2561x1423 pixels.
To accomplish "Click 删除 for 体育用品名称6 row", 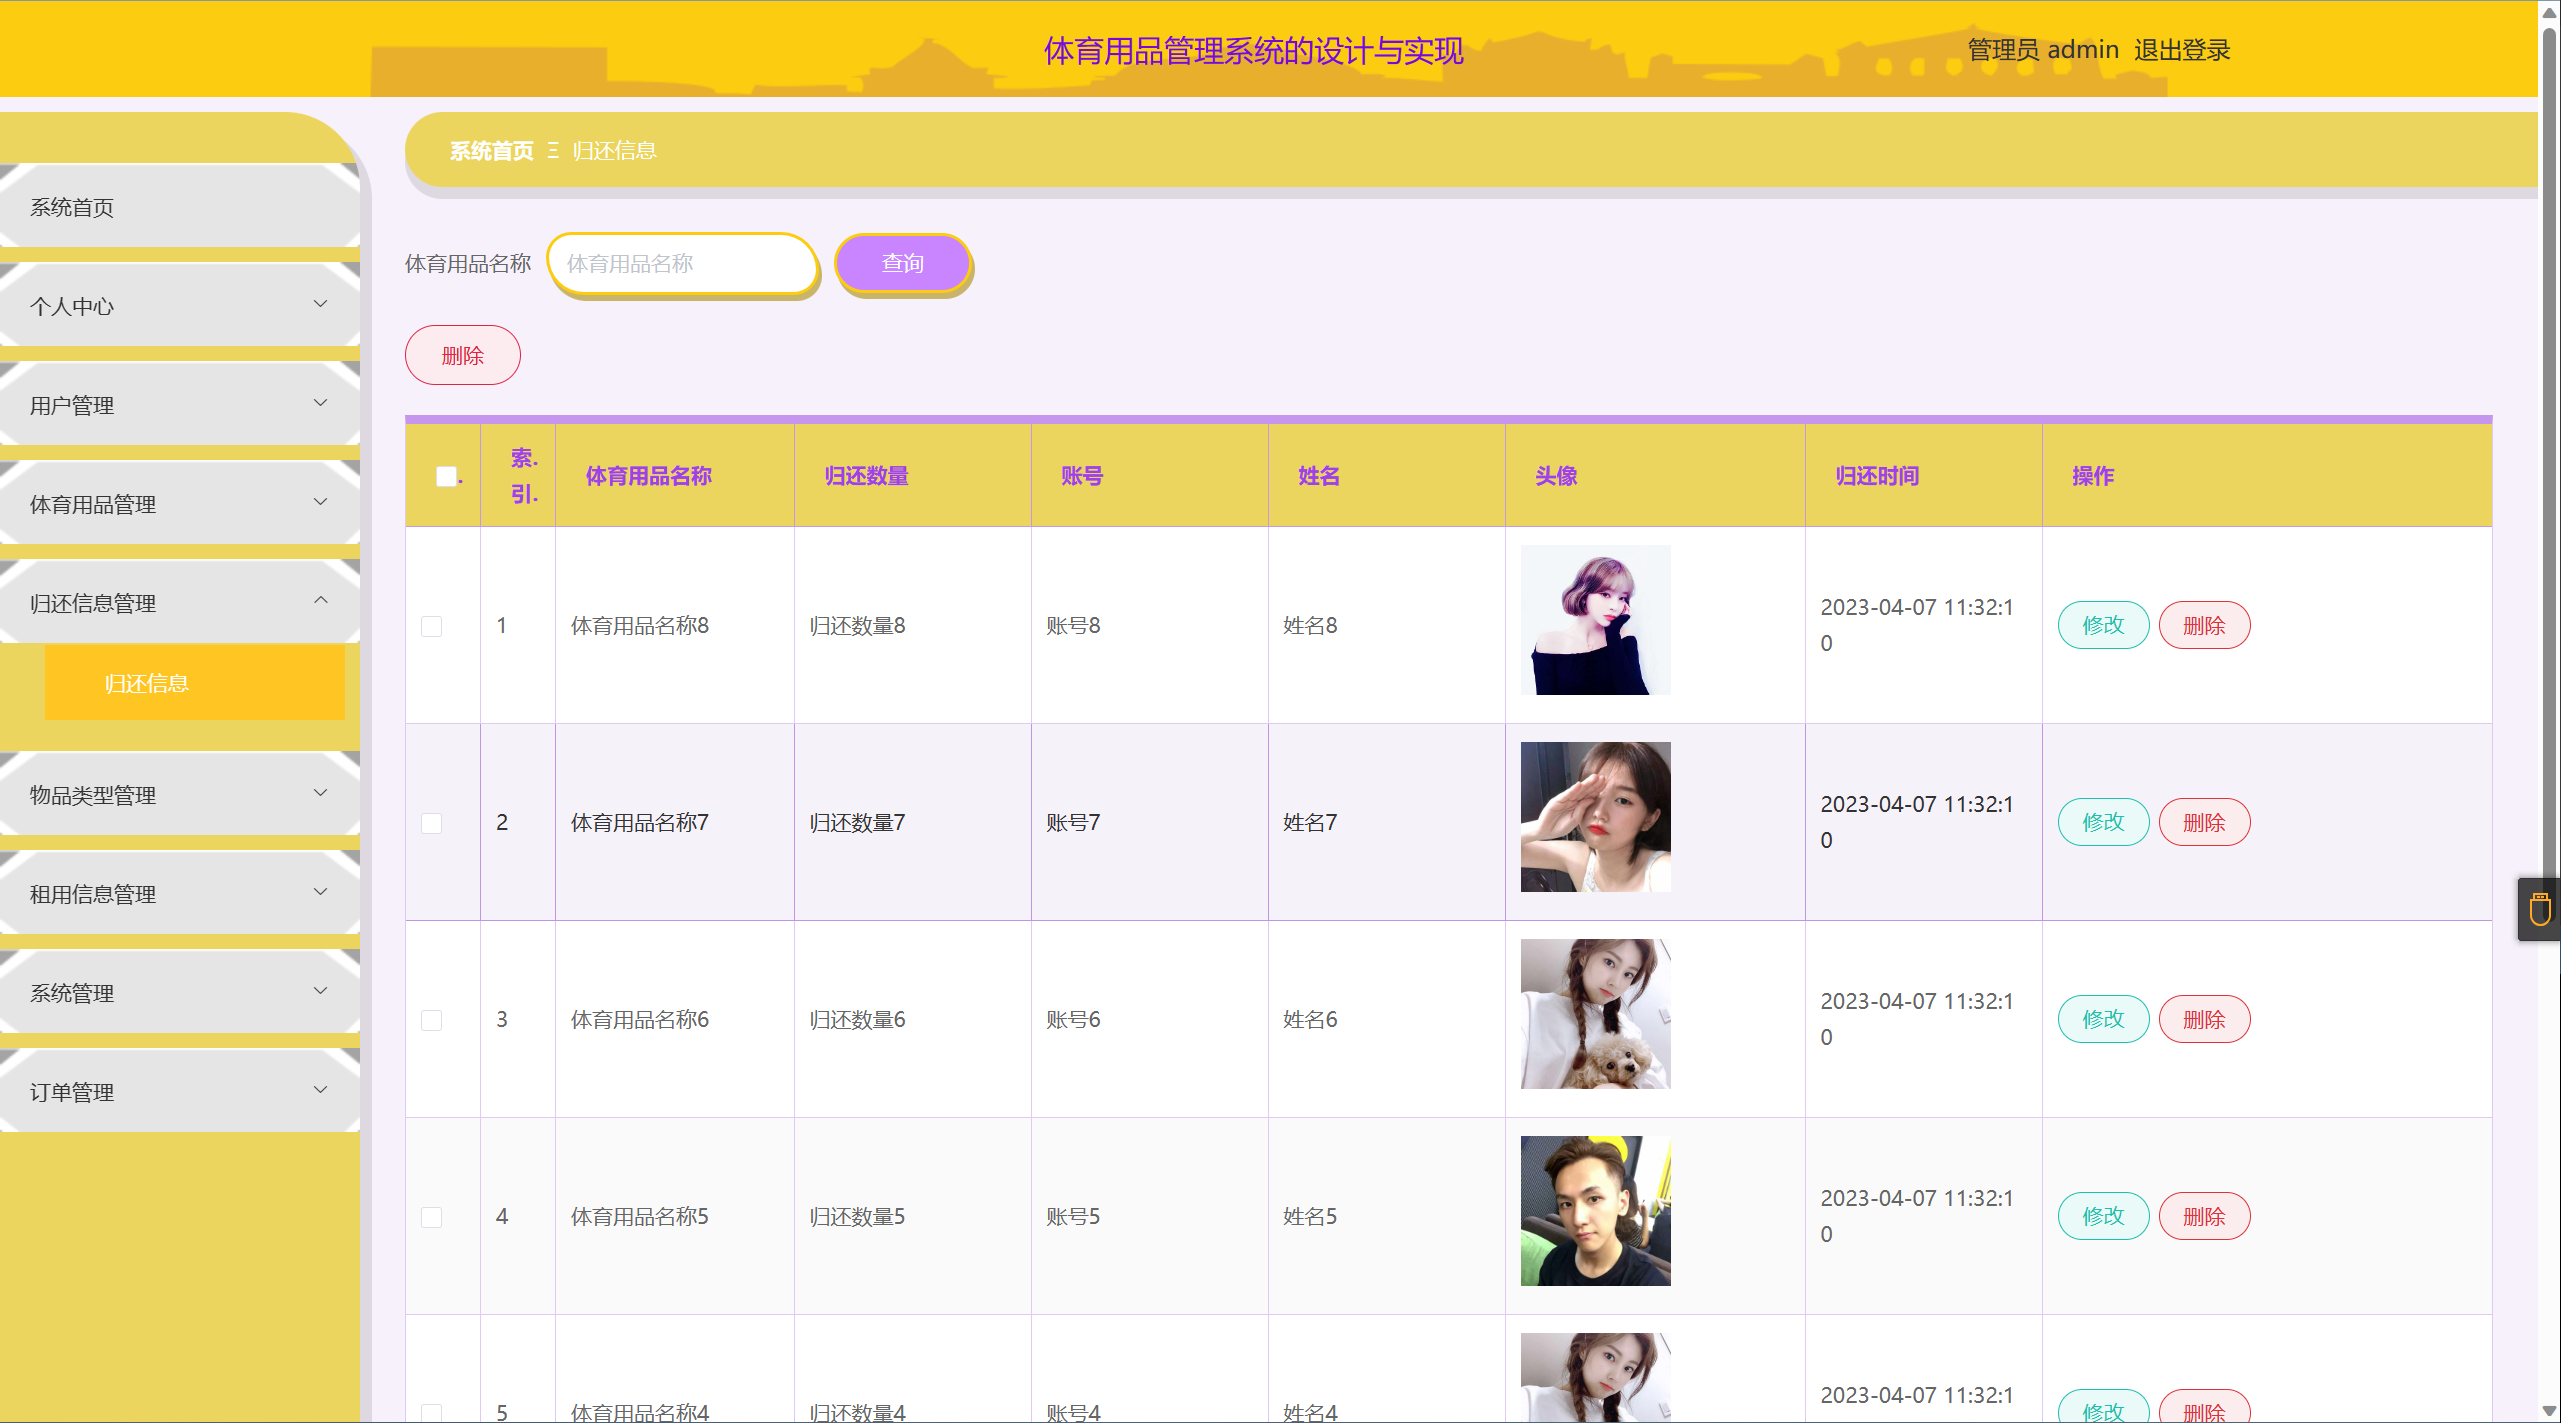I will click(2204, 1019).
